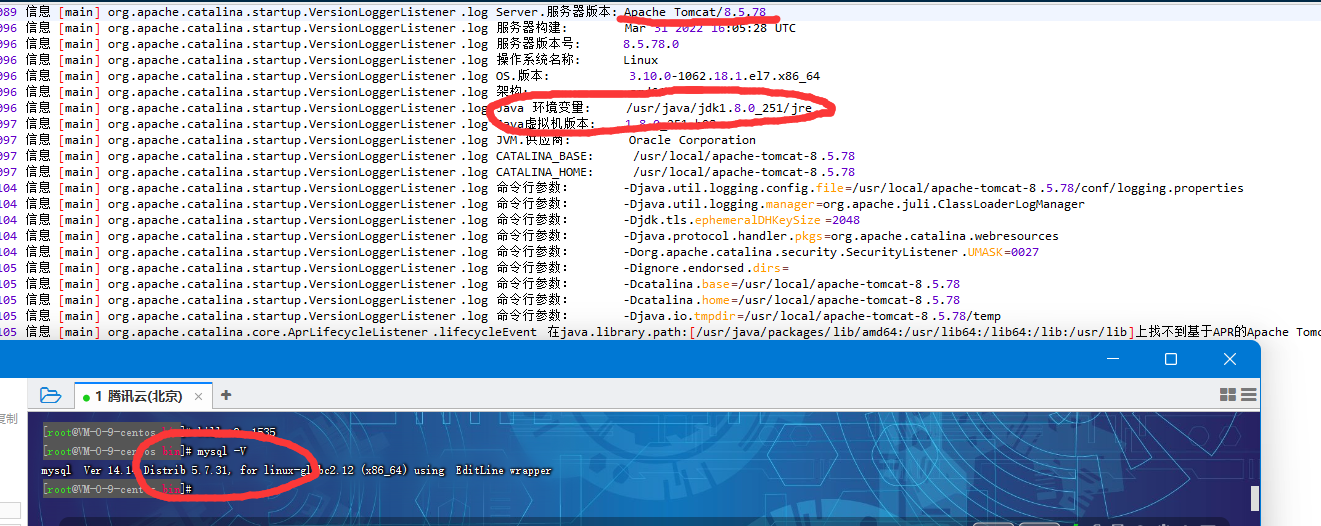Open the session folder icon in terminal
This screenshot has height=526, width=1321.
[50, 395]
